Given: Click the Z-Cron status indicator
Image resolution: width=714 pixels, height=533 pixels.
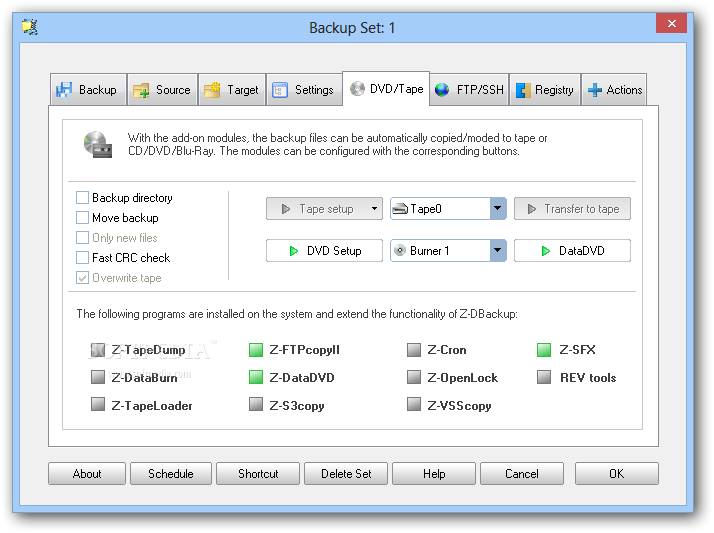Looking at the screenshot, I should click(x=414, y=350).
